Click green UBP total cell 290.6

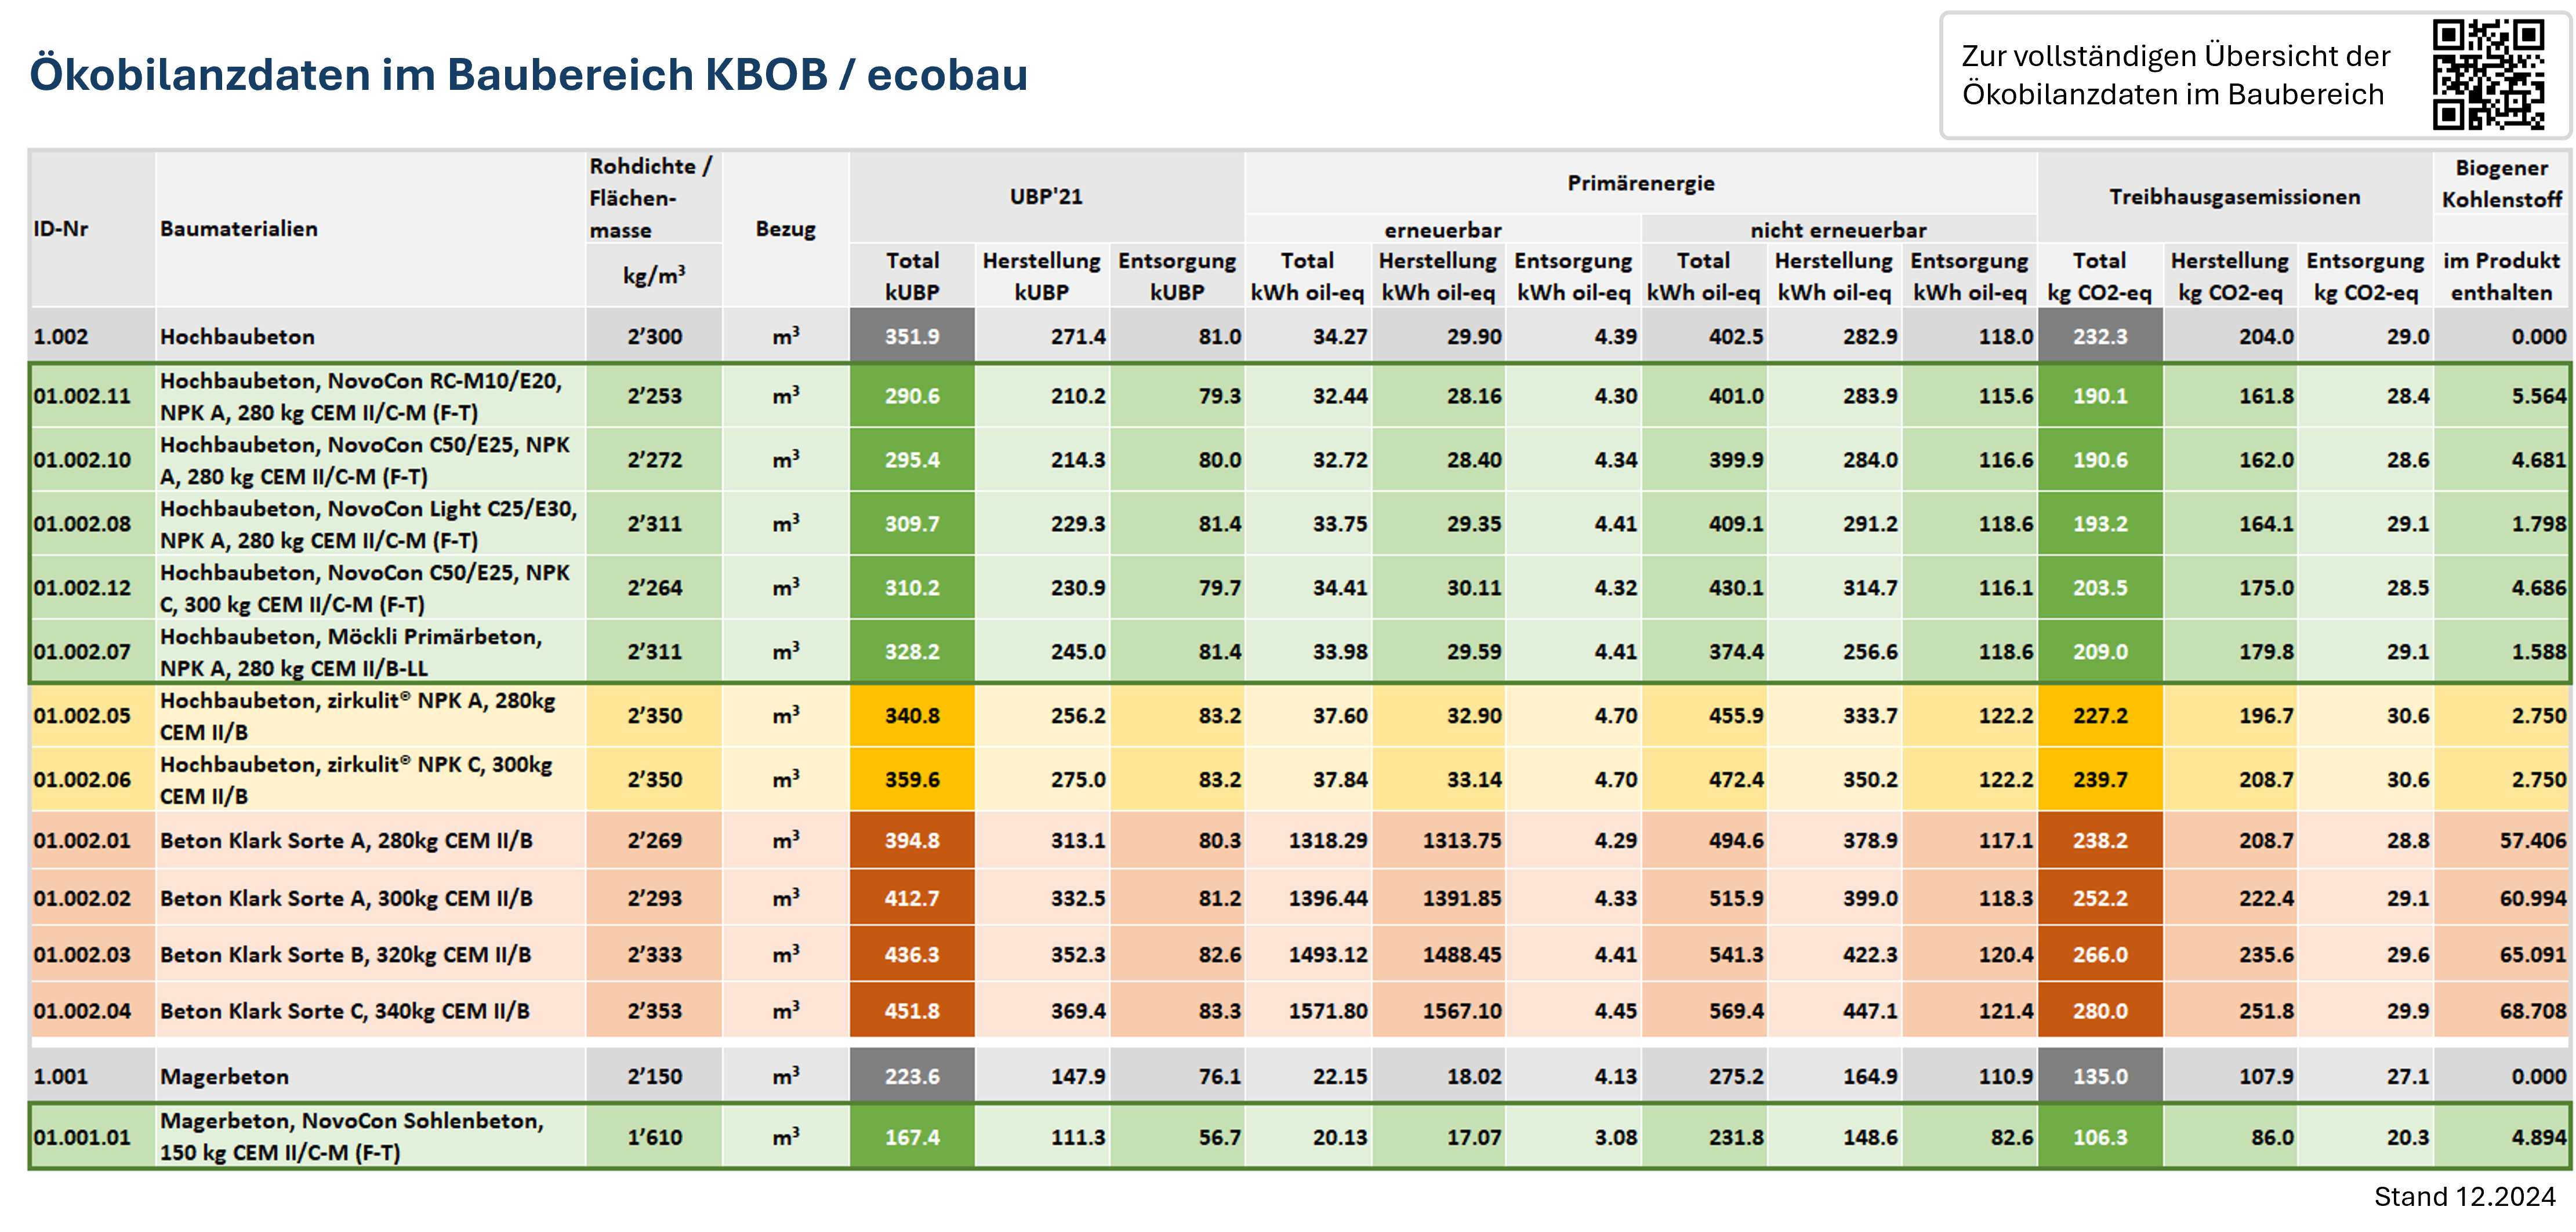tap(912, 396)
